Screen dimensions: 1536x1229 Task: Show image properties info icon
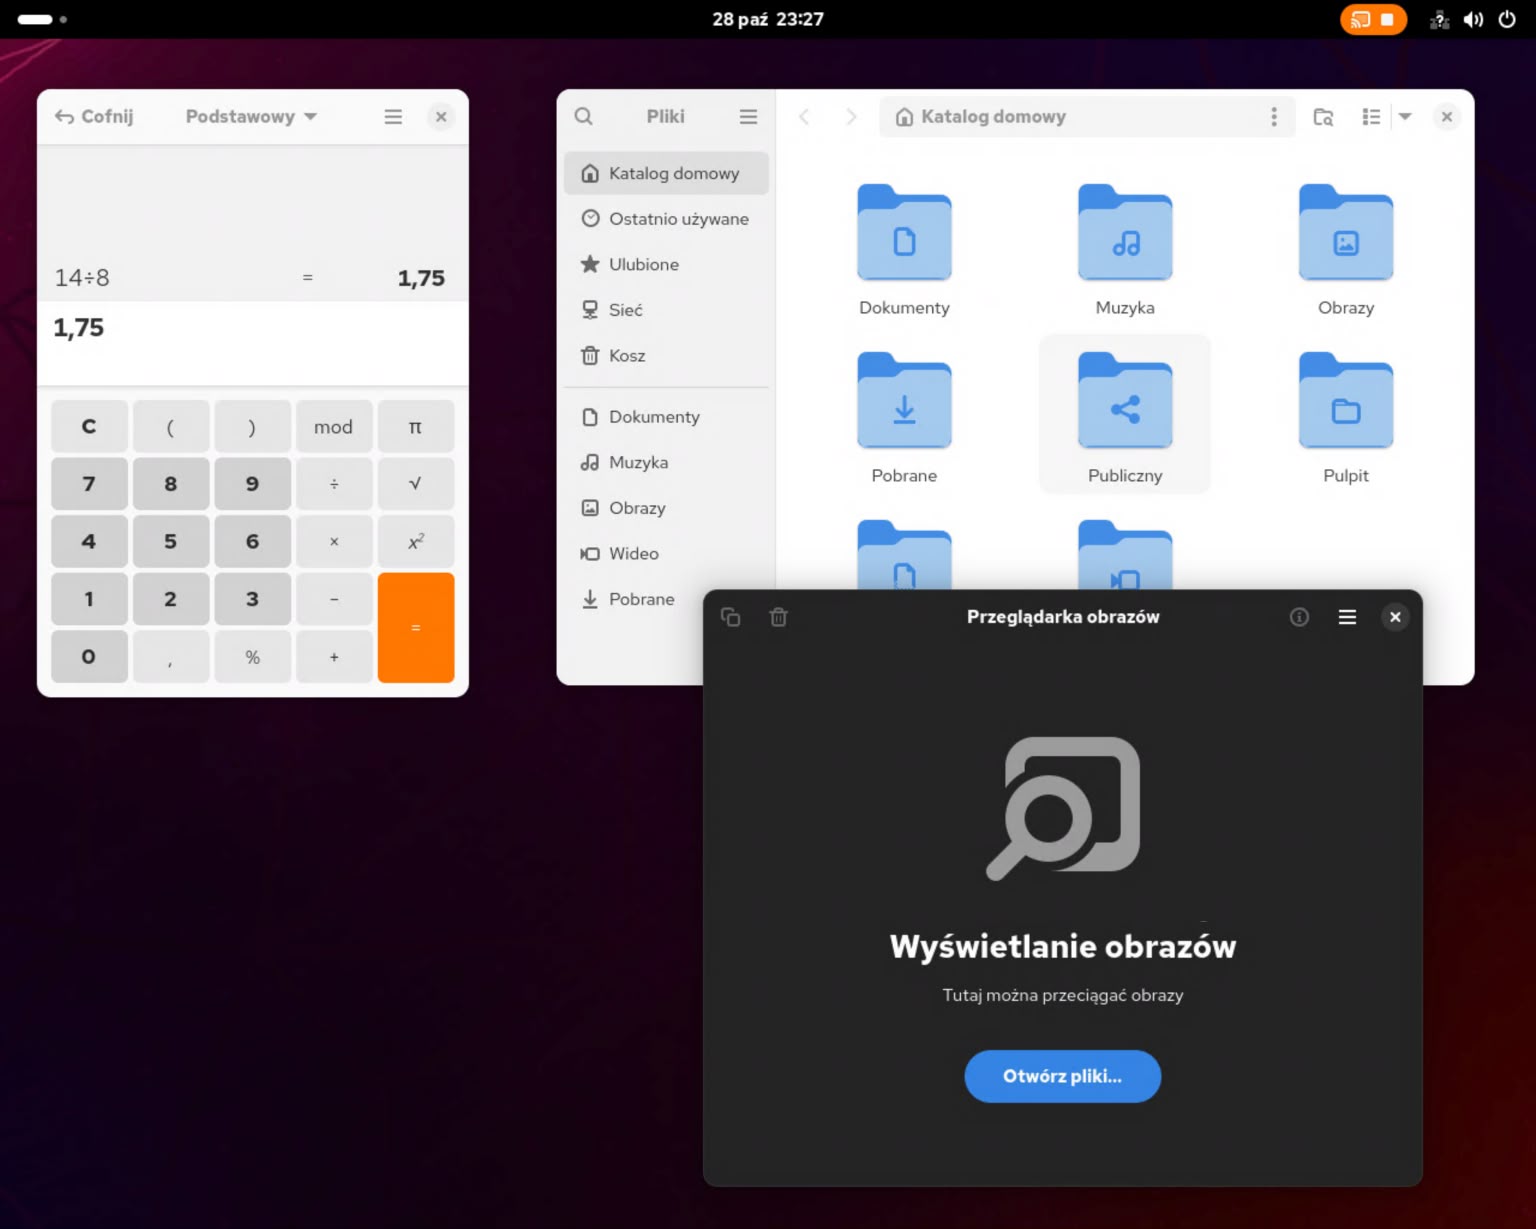[x=1299, y=617]
